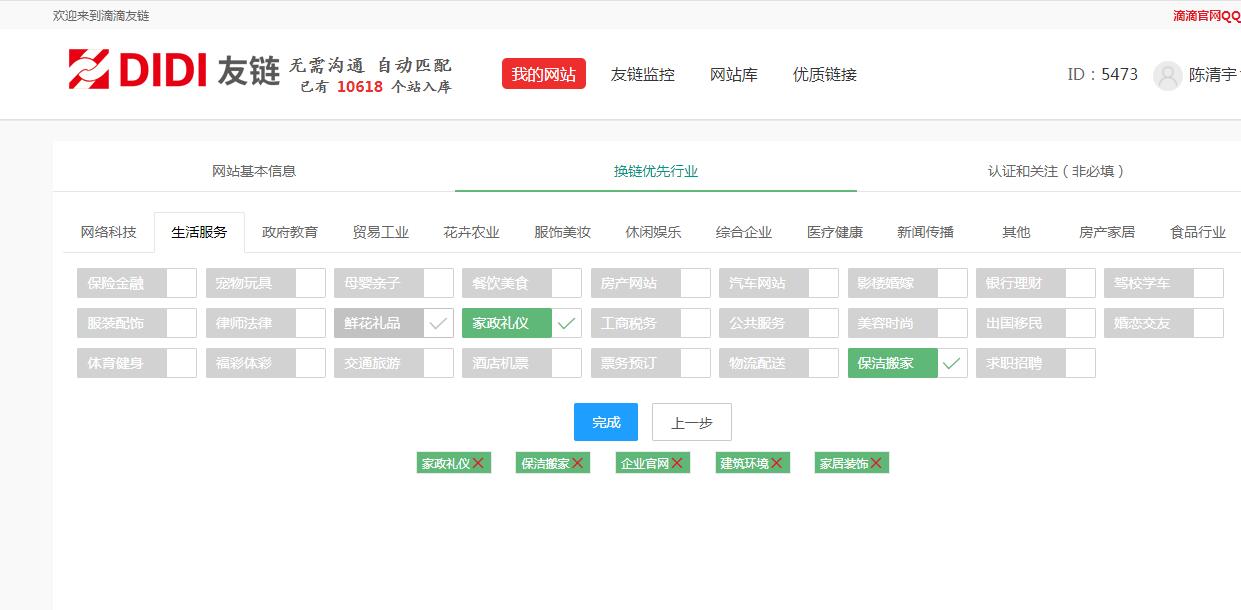Click the 欢迎来到滴滴友链 text
The image size is (1241, 610).
tap(101, 16)
